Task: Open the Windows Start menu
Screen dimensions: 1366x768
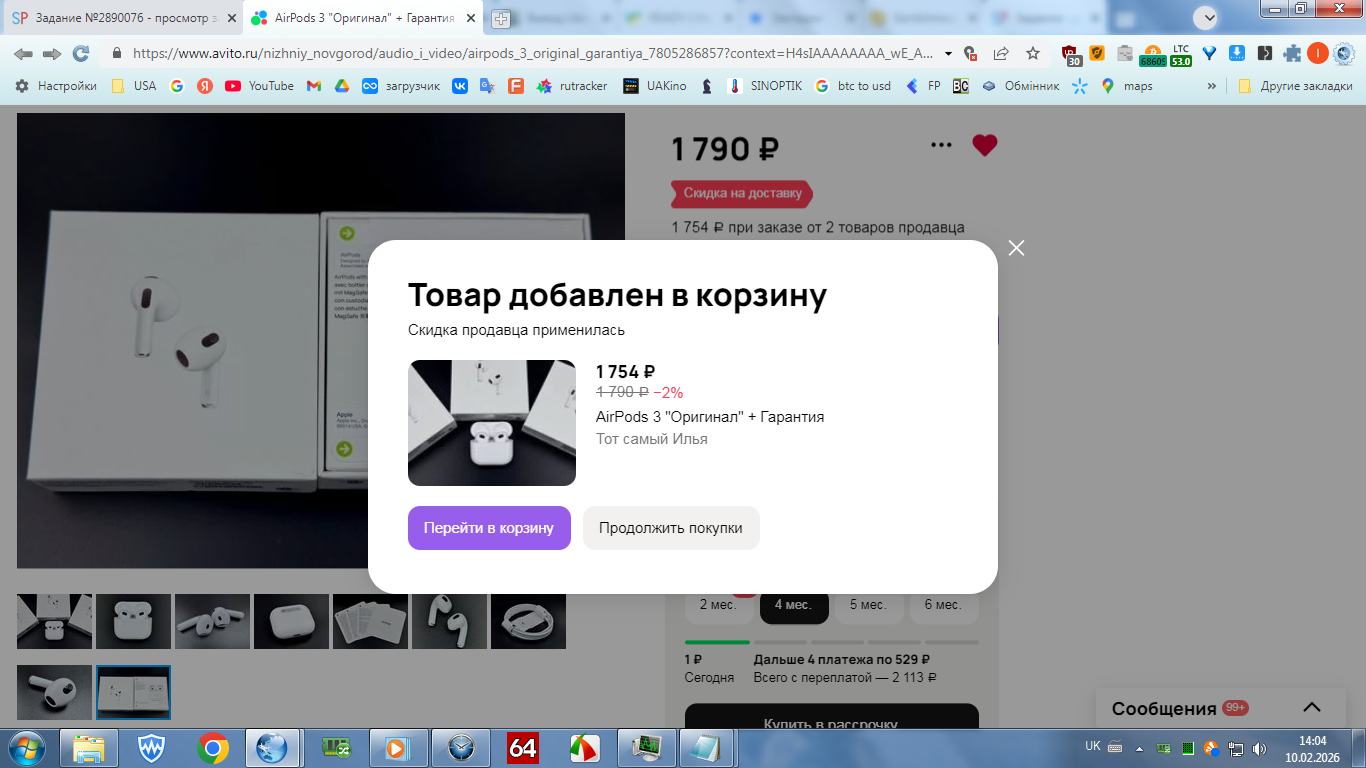Action: tap(28, 747)
